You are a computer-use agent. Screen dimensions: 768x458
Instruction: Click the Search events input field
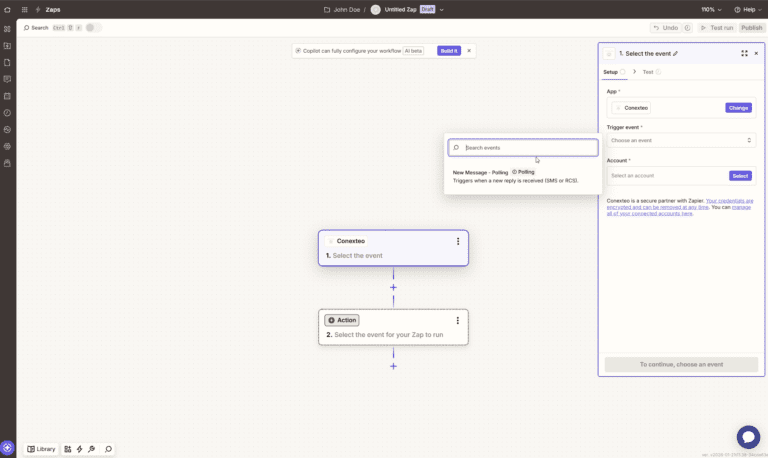(x=528, y=147)
